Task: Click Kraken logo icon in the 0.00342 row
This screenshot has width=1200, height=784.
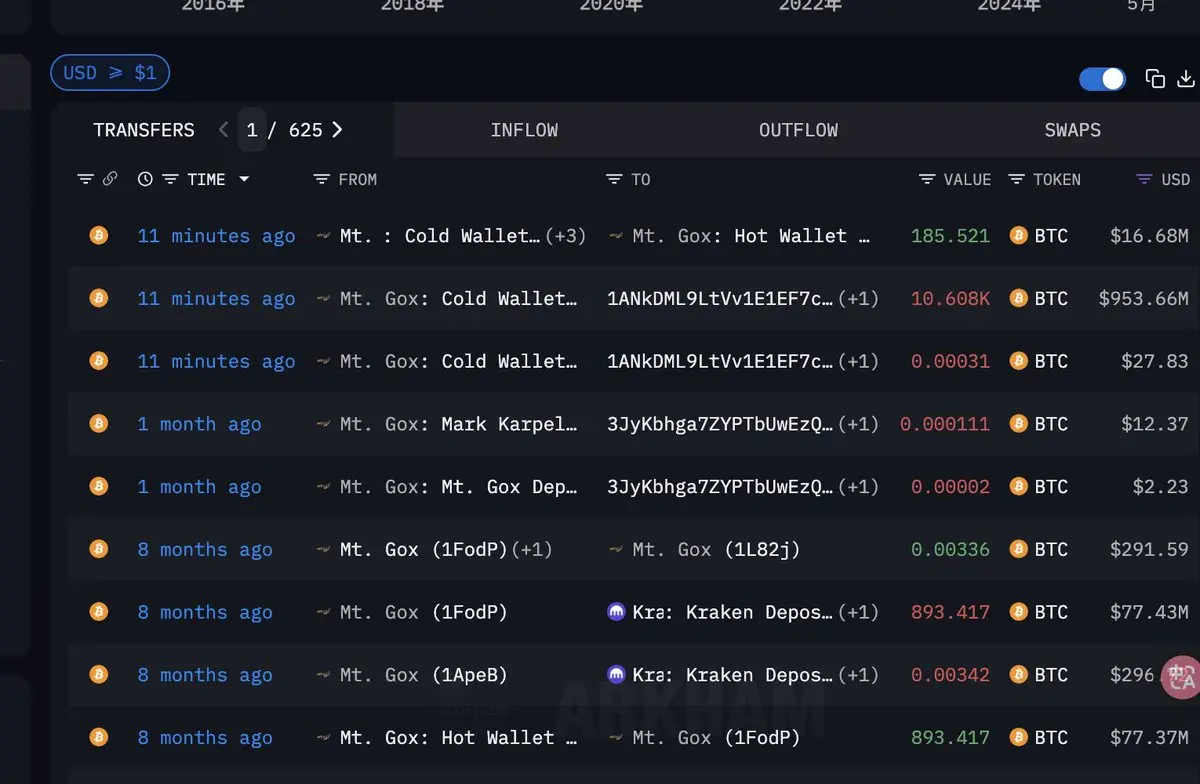Action: 616,675
